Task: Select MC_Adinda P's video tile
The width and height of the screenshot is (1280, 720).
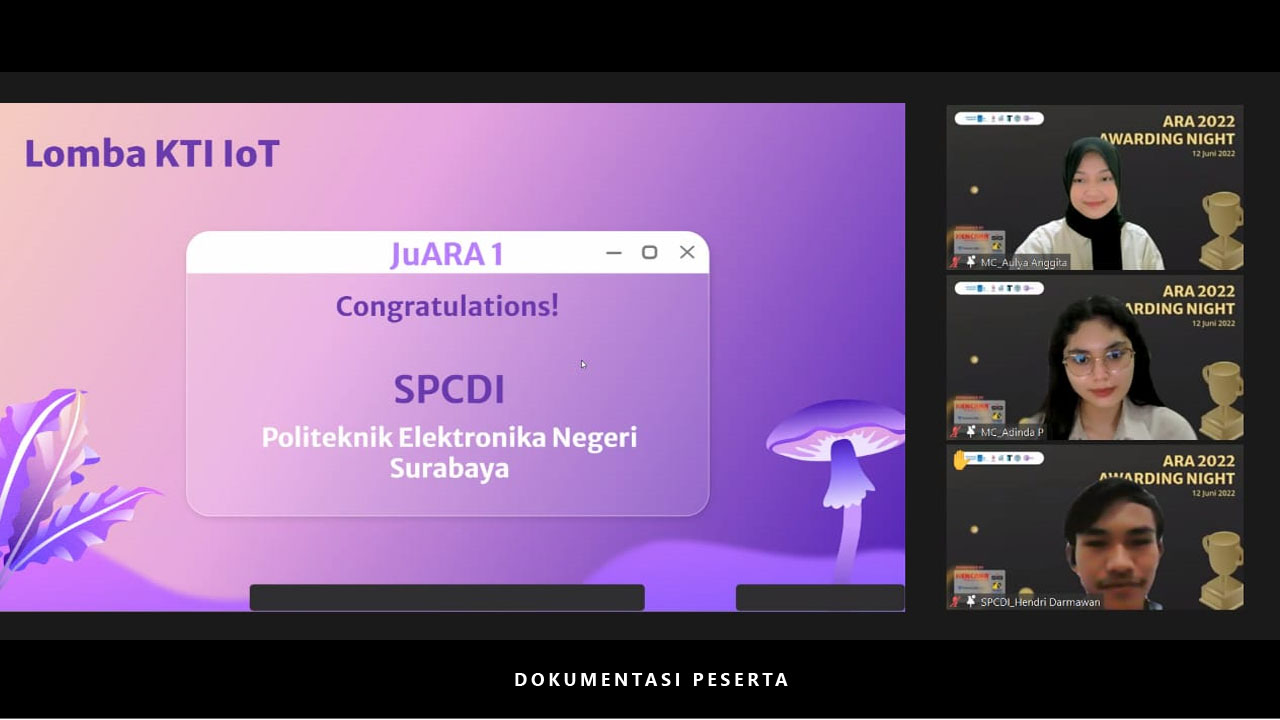Action: [1095, 358]
